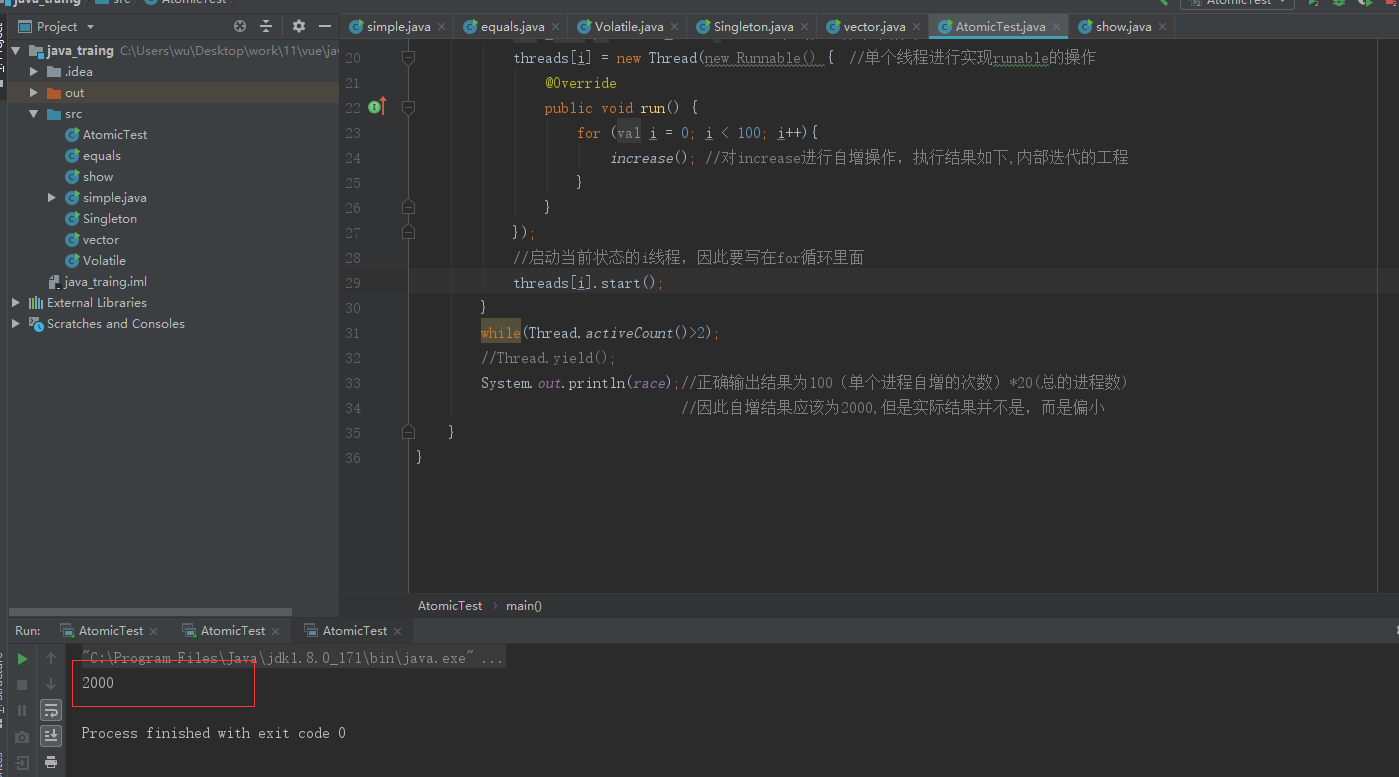Image resolution: width=1399 pixels, height=777 pixels.
Task: Rerun the AtomicTest program
Action: [22, 658]
